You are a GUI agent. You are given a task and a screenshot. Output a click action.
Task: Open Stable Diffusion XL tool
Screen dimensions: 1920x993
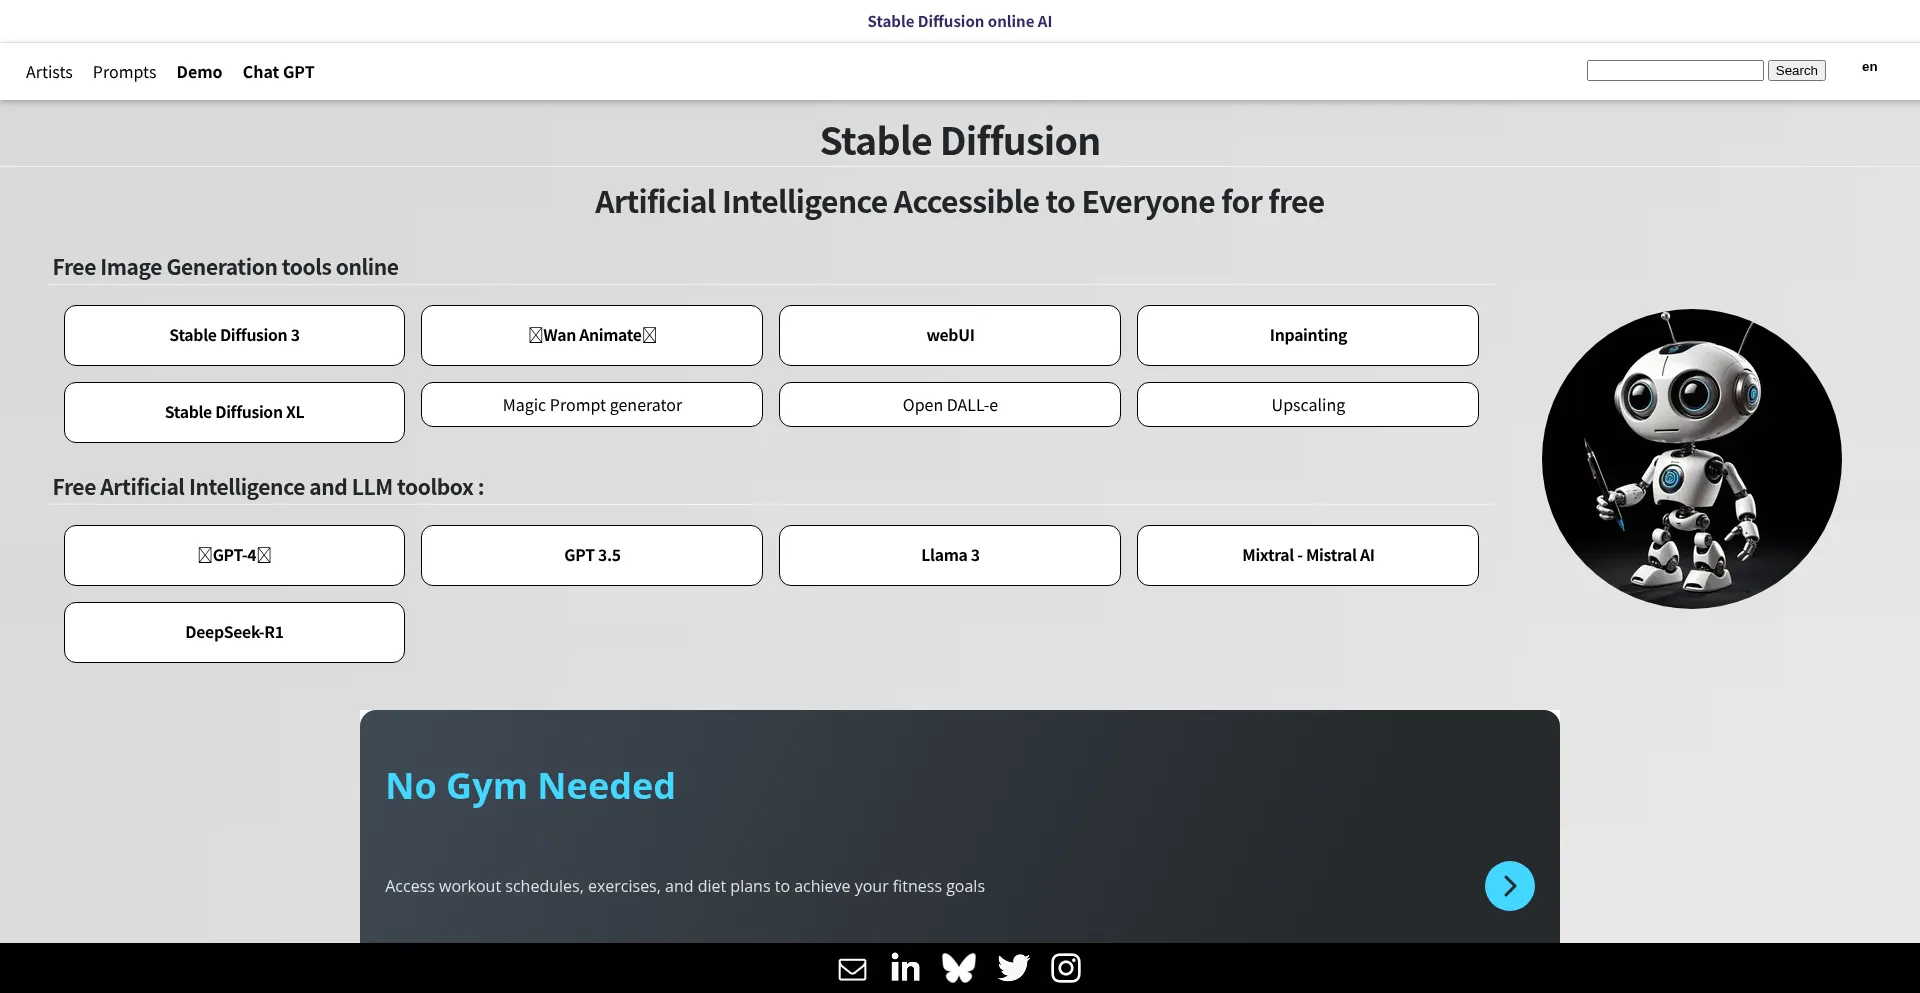point(234,412)
